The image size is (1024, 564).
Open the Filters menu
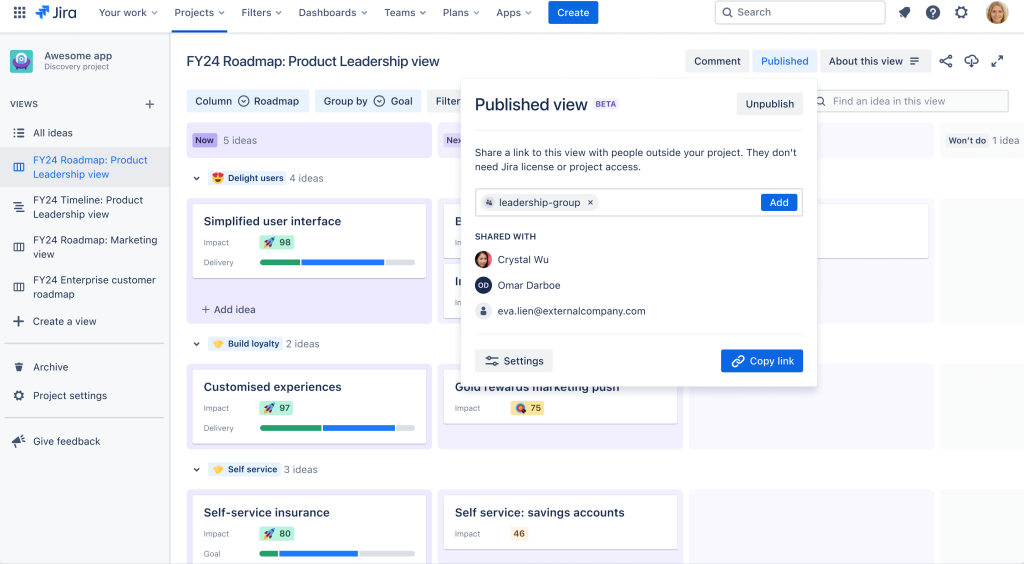pyautogui.click(x=261, y=12)
